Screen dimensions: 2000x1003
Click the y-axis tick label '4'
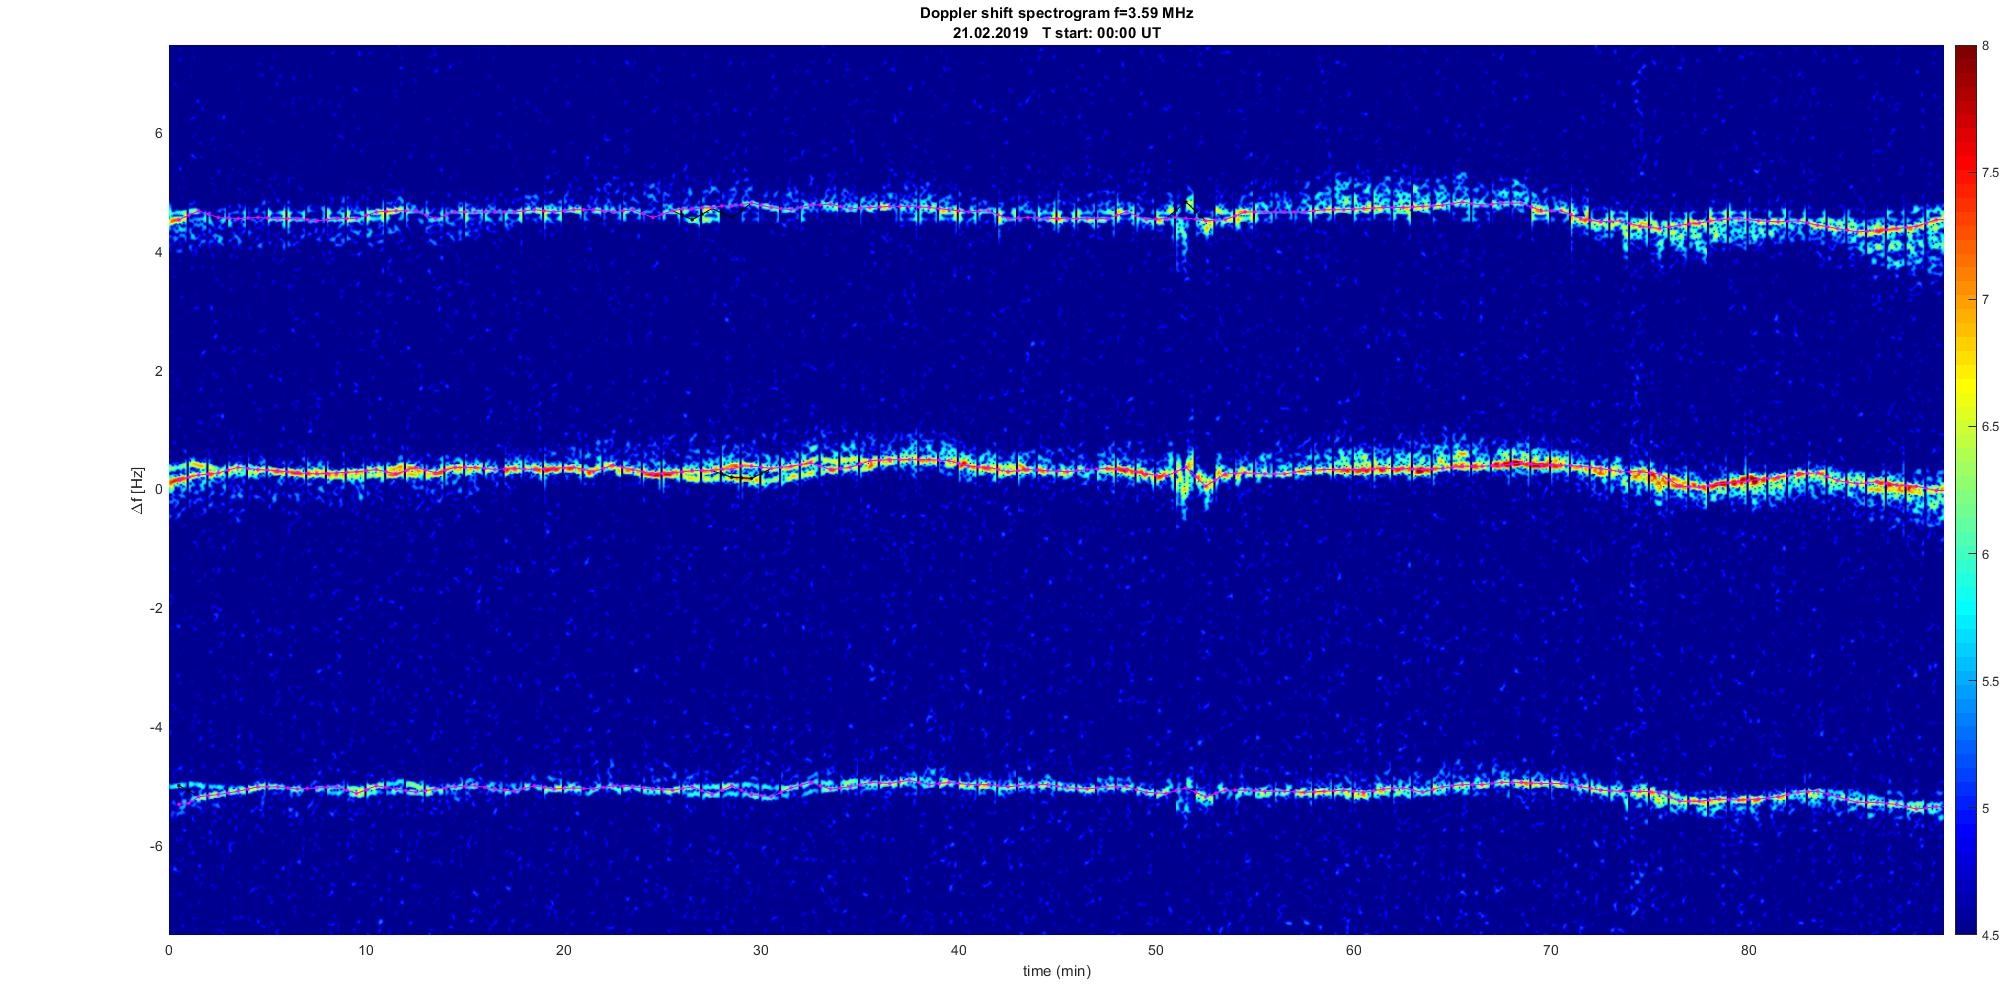(158, 253)
